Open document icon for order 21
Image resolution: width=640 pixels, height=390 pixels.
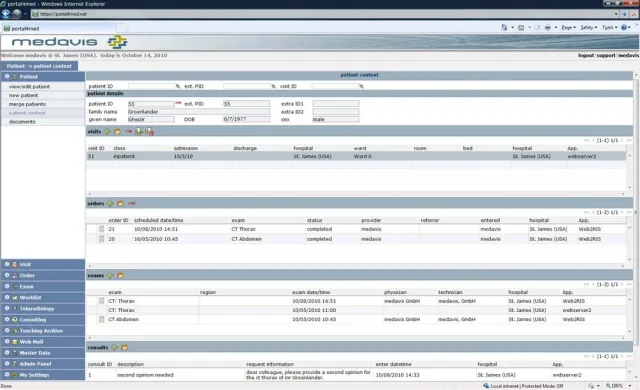click(x=101, y=229)
